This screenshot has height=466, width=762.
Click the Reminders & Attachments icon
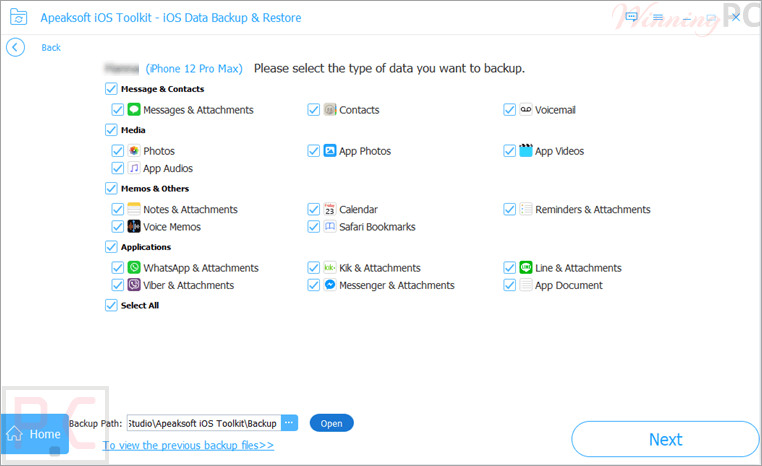coord(526,209)
